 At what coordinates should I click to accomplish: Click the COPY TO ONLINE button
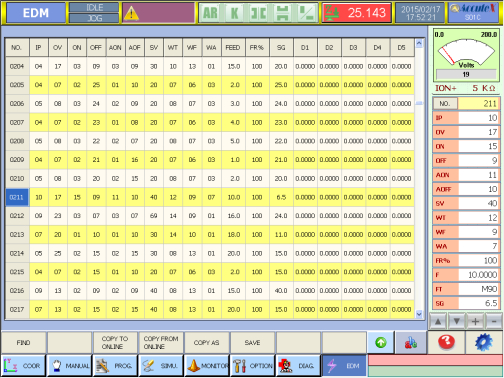[x=115, y=343]
